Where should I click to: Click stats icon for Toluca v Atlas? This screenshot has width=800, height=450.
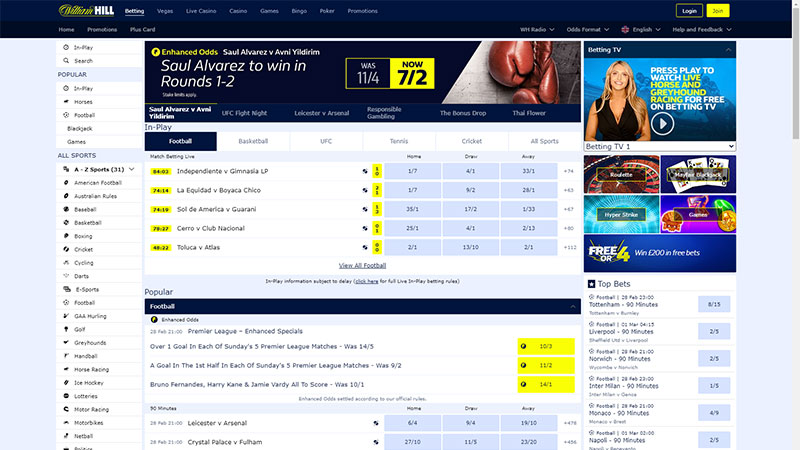click(x=365, y=247)
